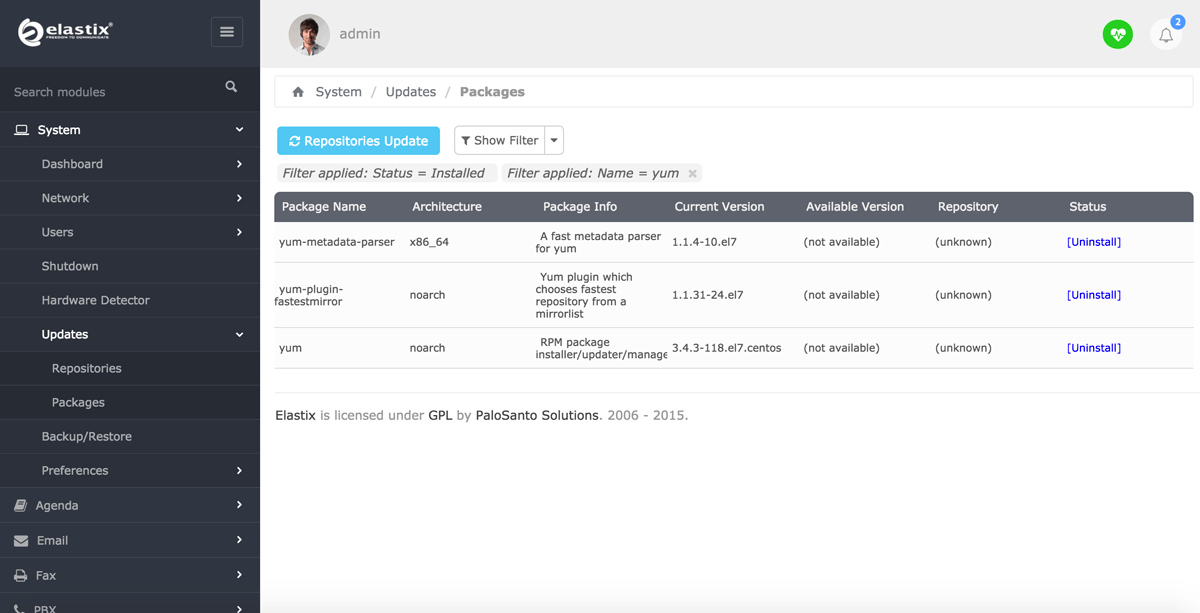Open the Email module in sidebar

click(53, 540)
